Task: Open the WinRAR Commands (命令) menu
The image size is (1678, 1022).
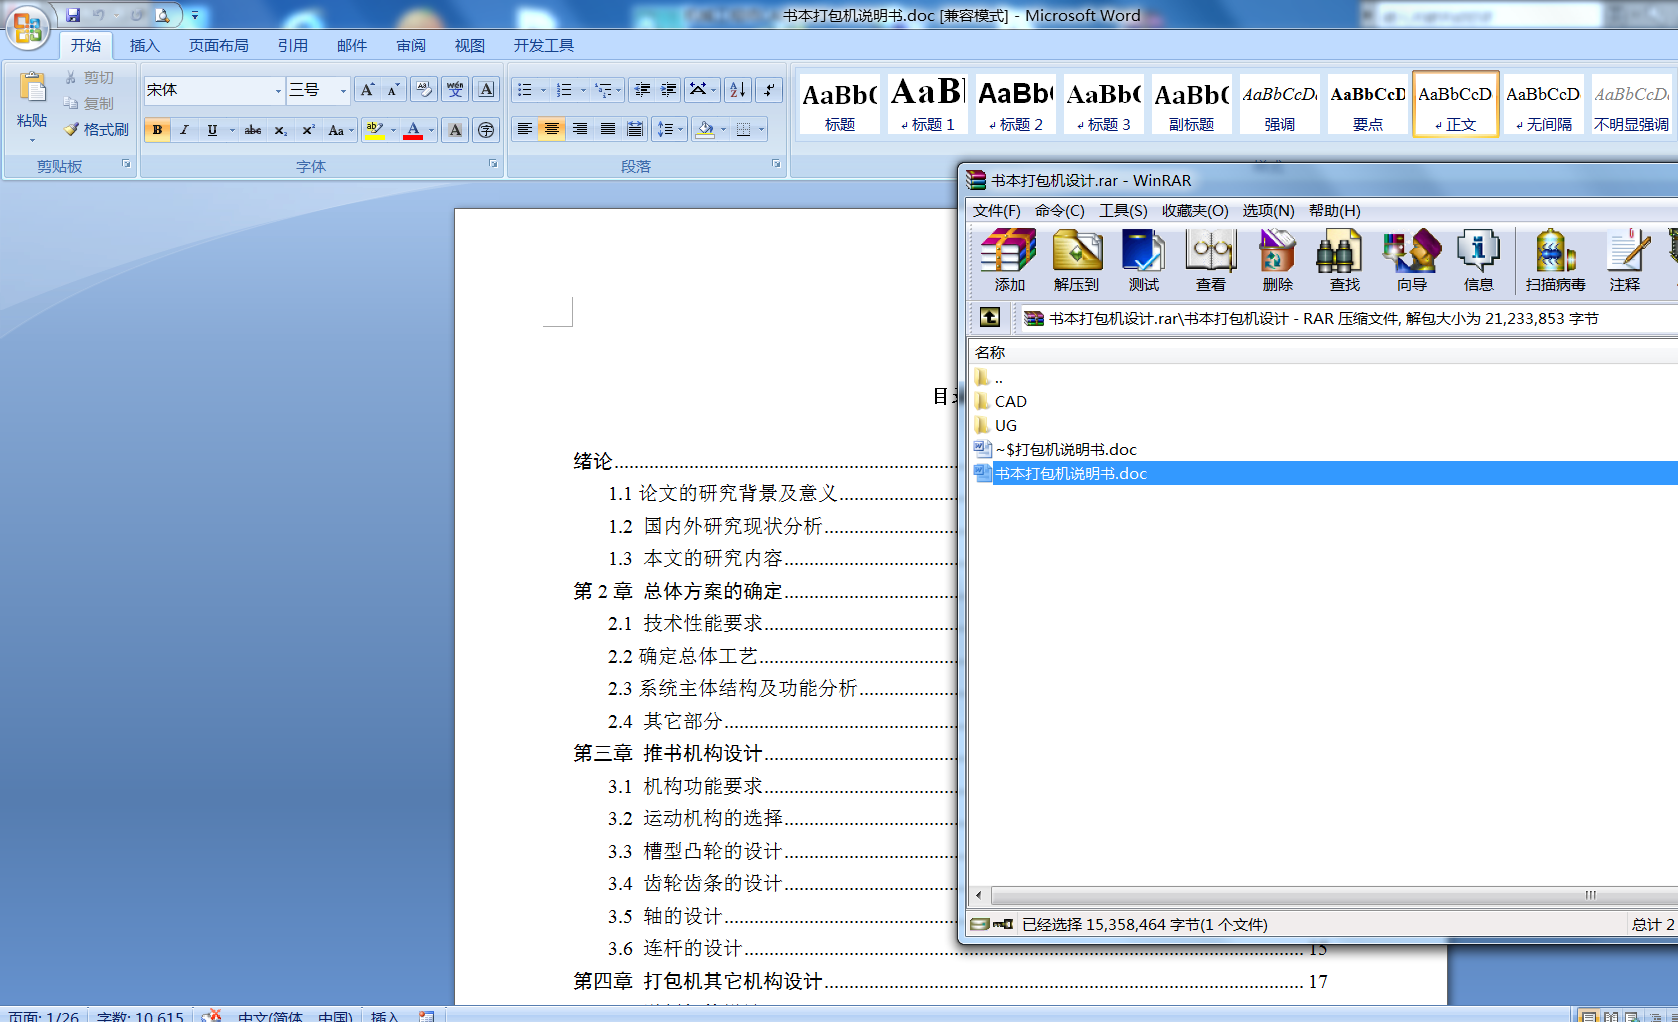Action: point(1059,210)
